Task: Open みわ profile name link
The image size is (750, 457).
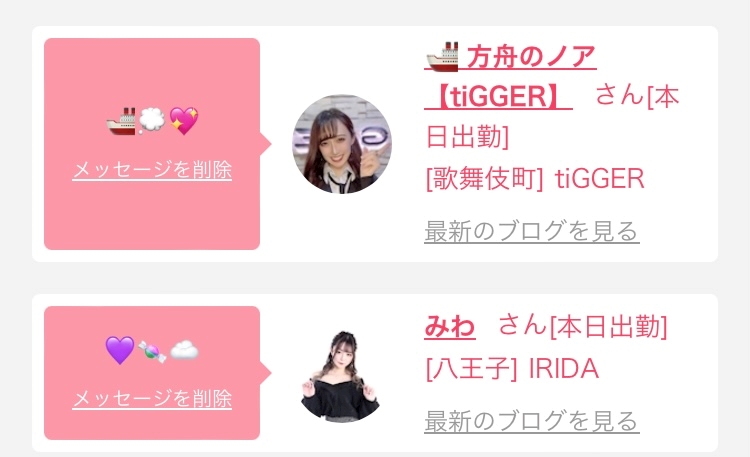Action: [x=450, y=326]
